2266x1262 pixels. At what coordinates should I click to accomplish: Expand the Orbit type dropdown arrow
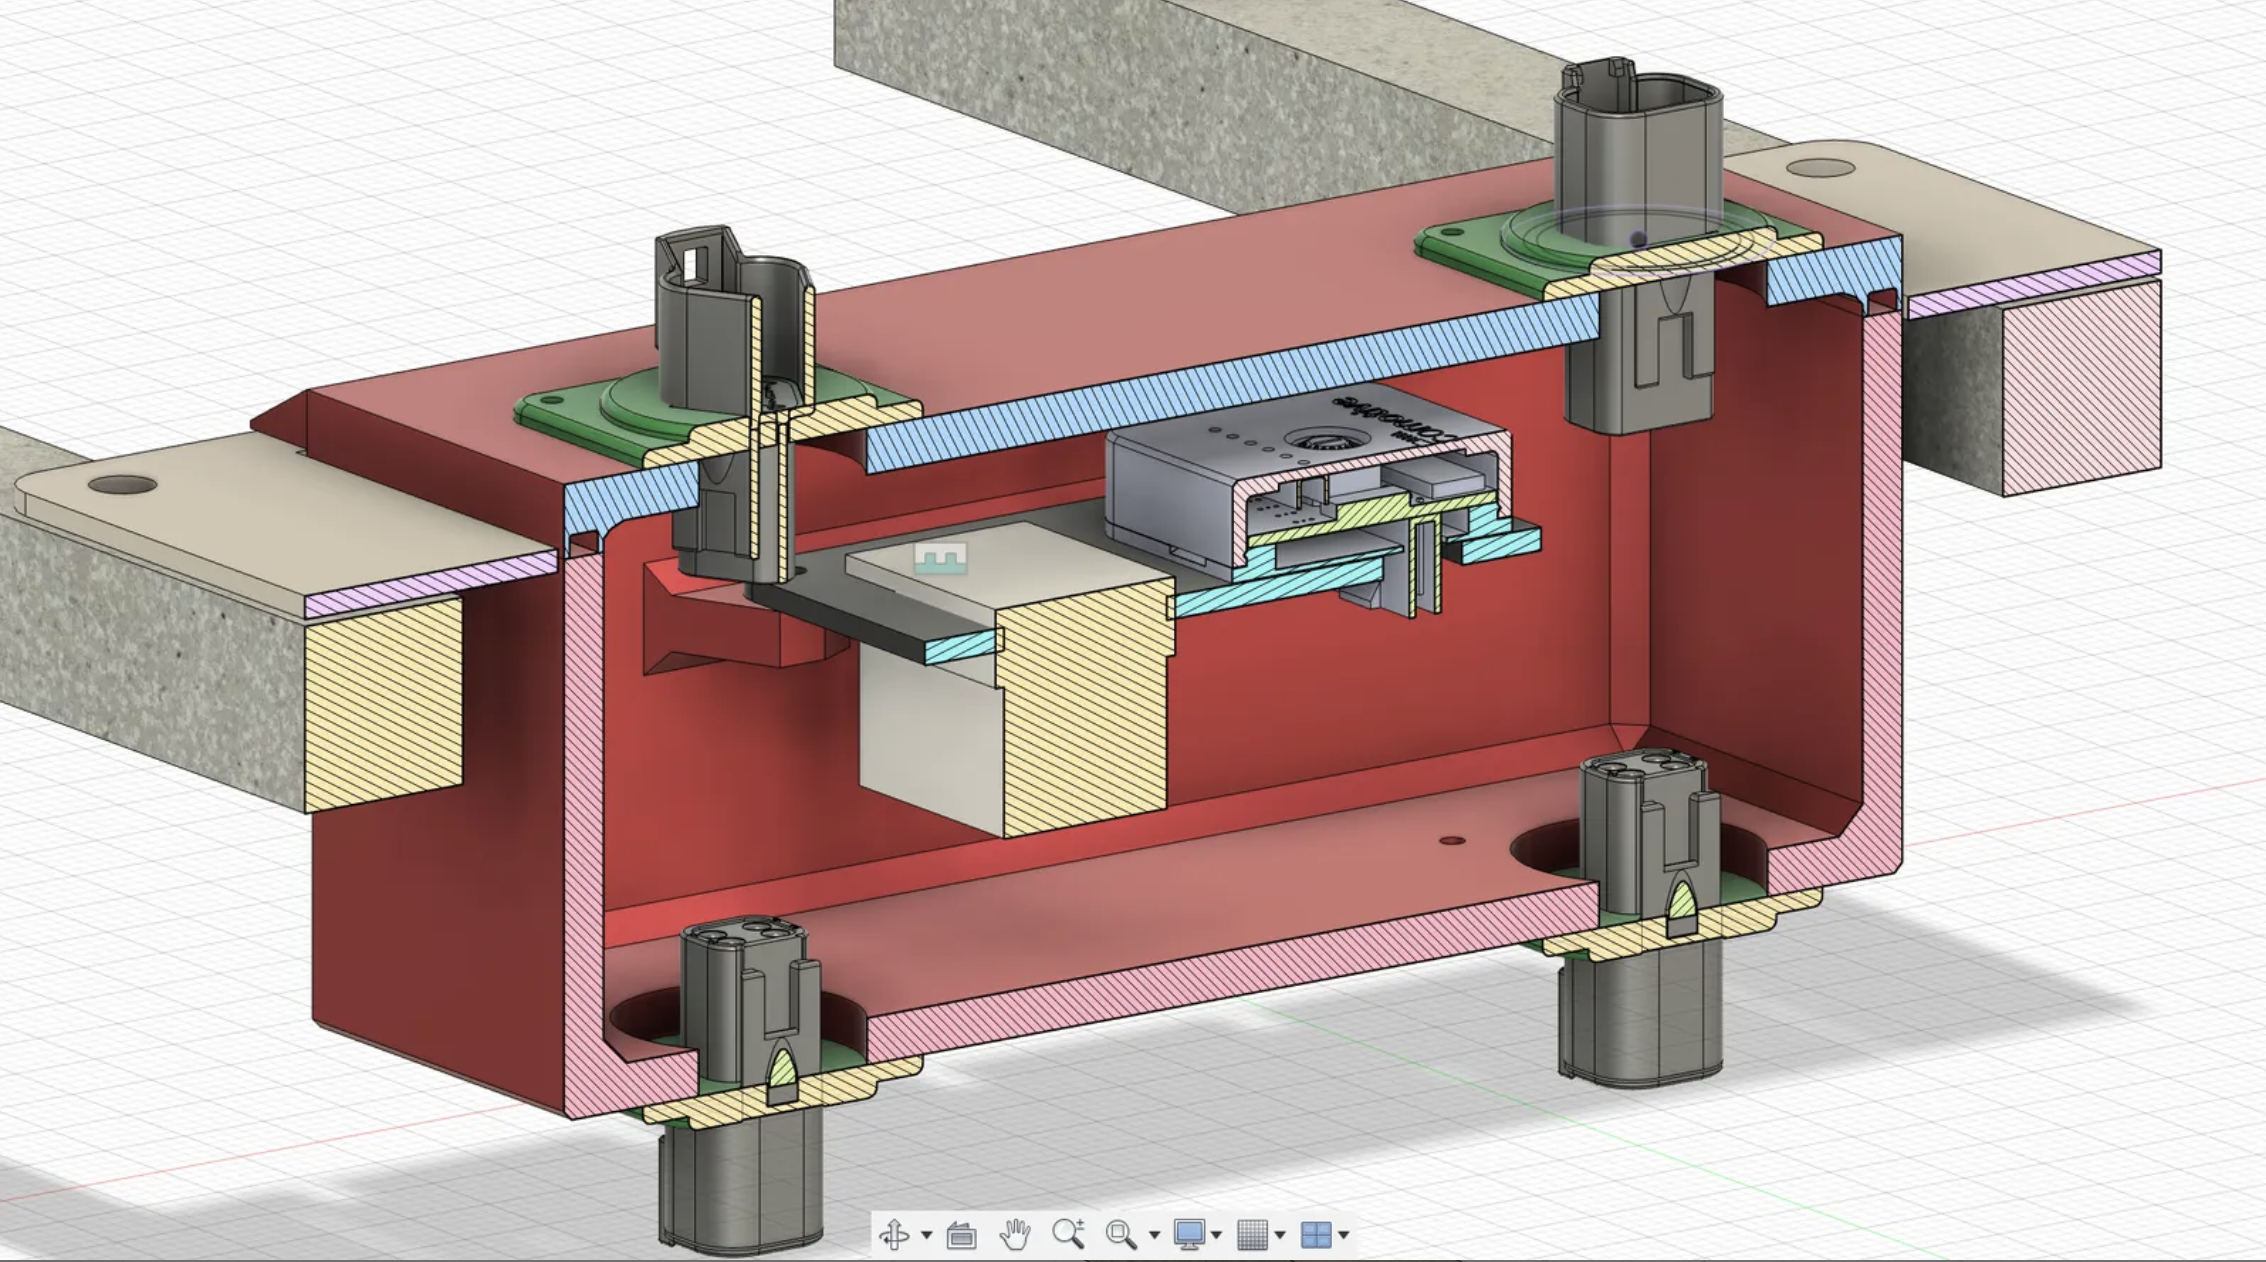tap(926, 1236)
